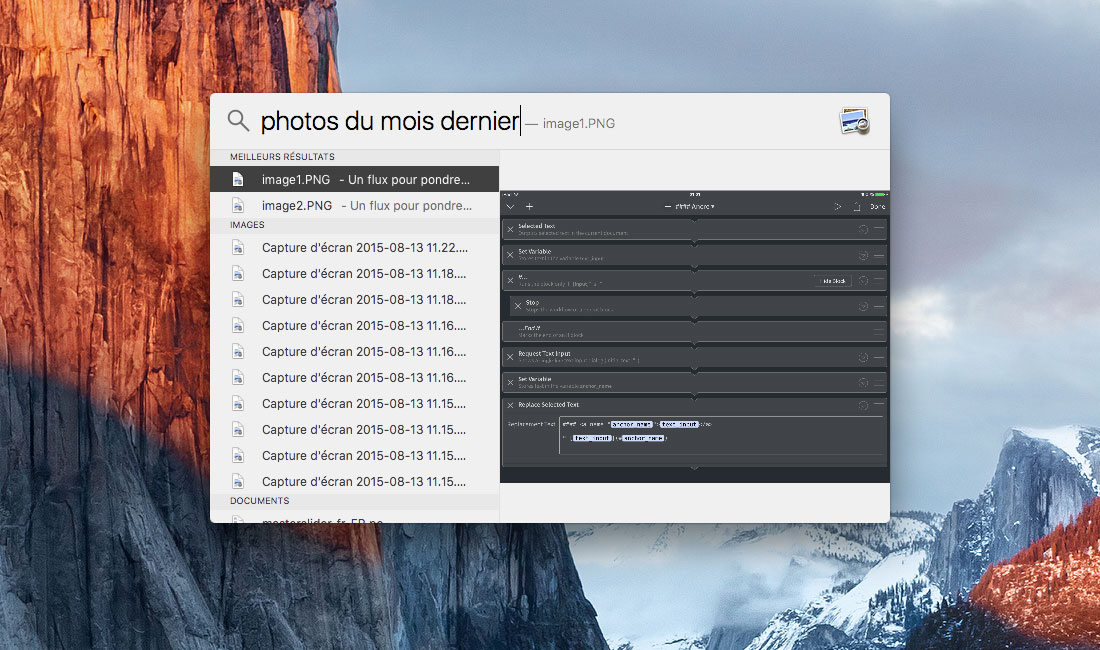
Task: Click file icon of Capture d'écran 11.22
Action: [239, 248]
